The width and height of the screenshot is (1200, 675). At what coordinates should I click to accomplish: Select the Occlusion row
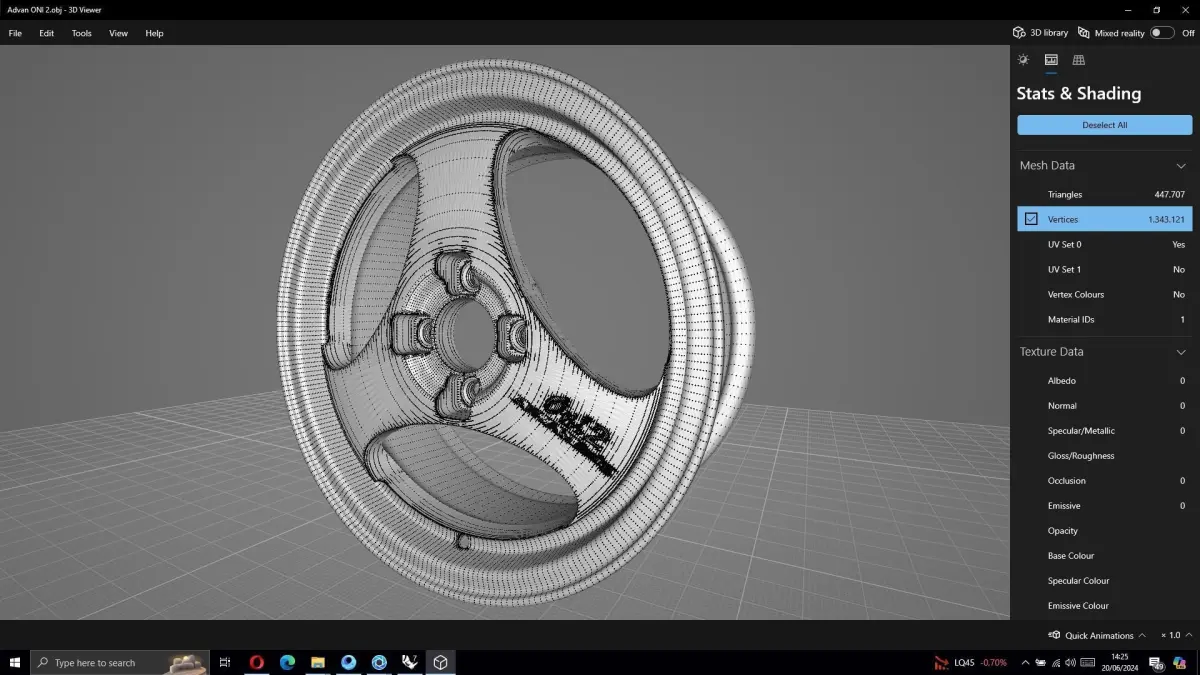click(1104, 480)
